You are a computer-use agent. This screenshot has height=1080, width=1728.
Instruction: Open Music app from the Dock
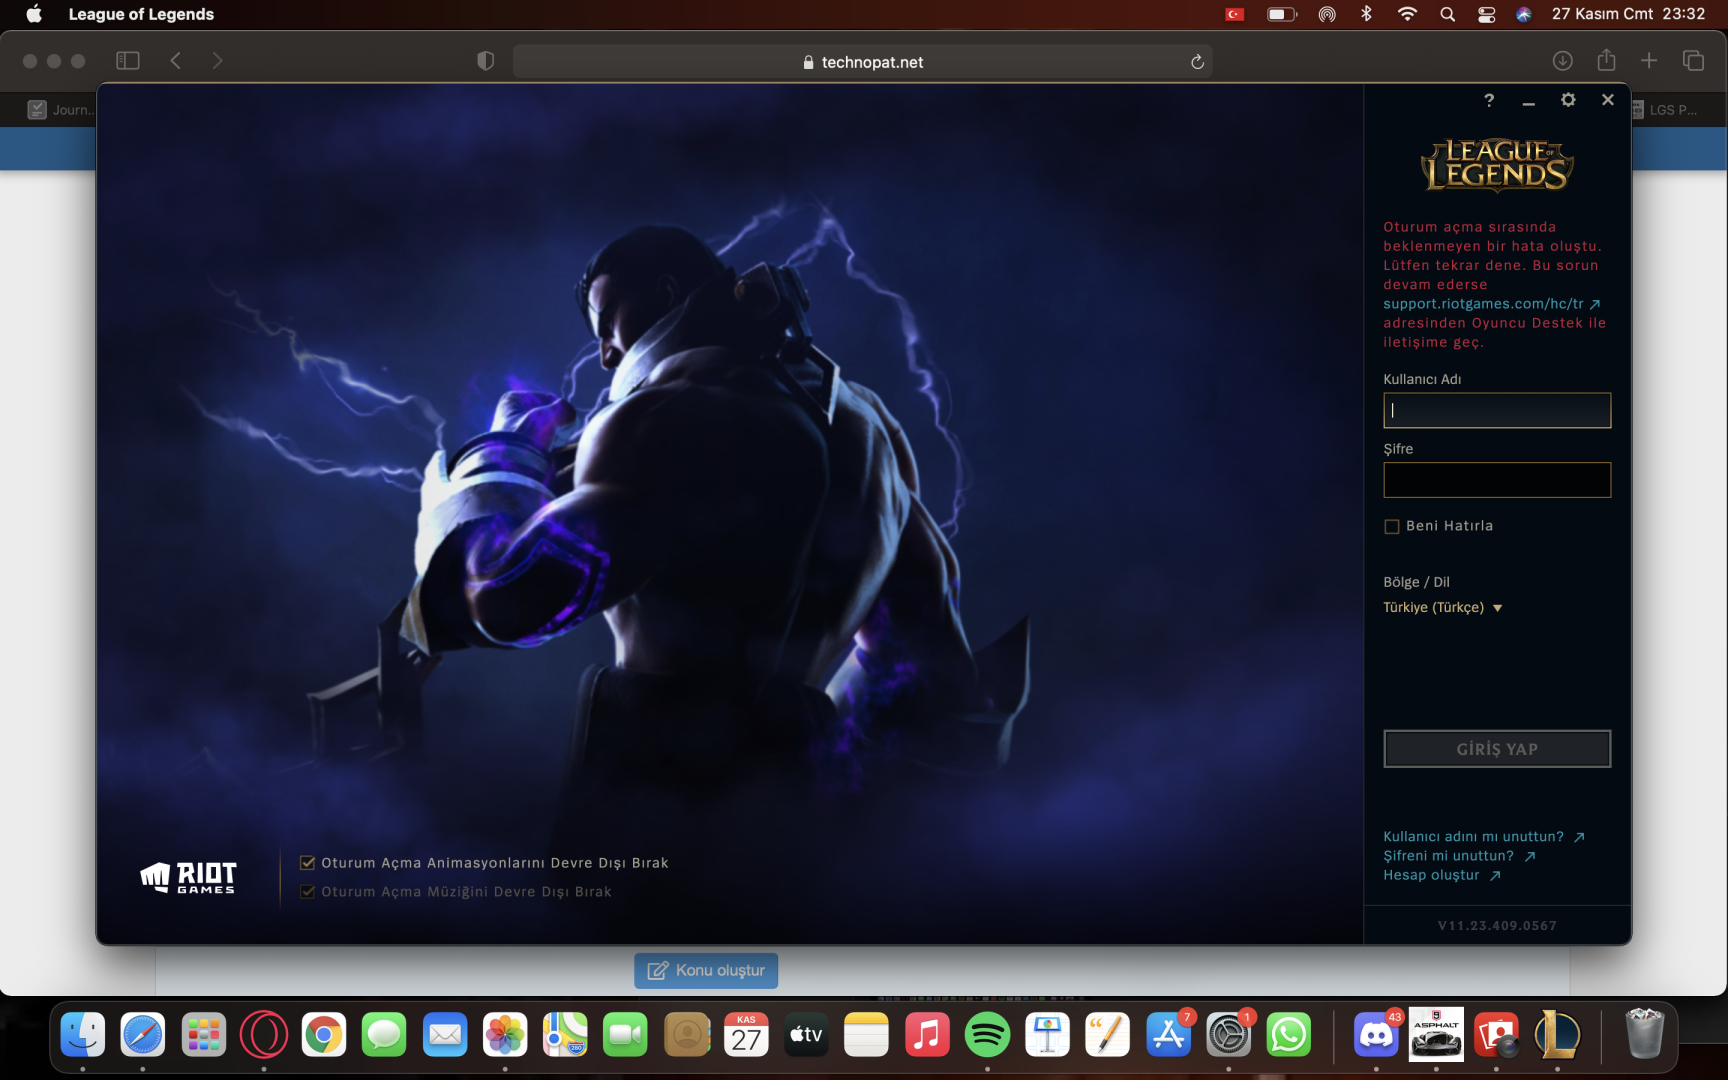point(927,1035)
